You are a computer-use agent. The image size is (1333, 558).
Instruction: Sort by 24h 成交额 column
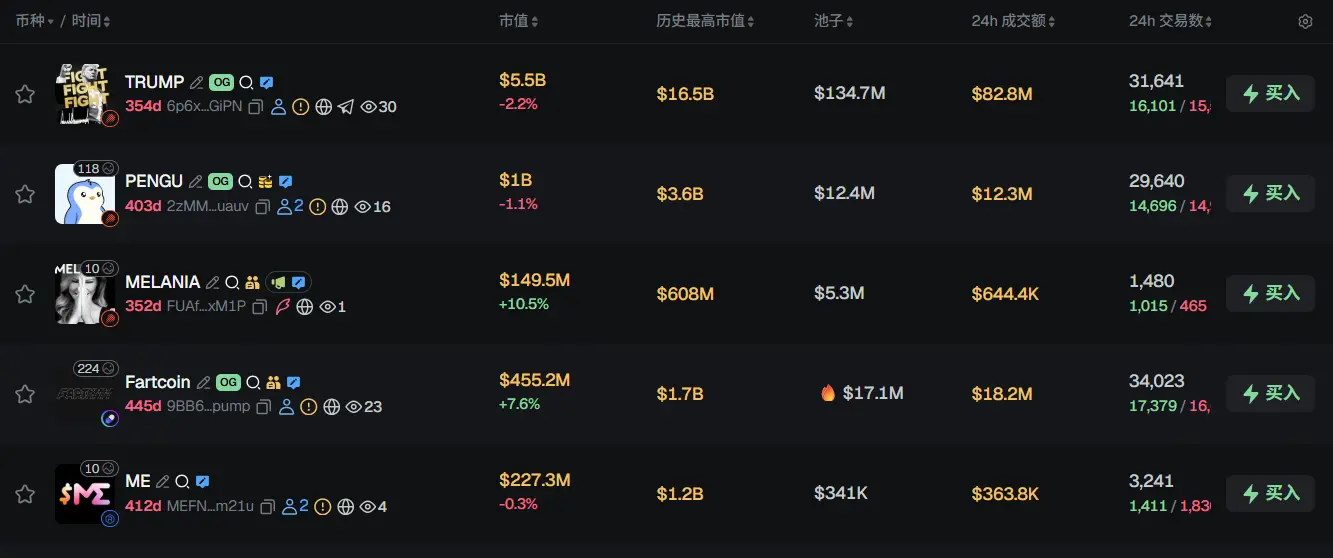(x=1013, y=22)
